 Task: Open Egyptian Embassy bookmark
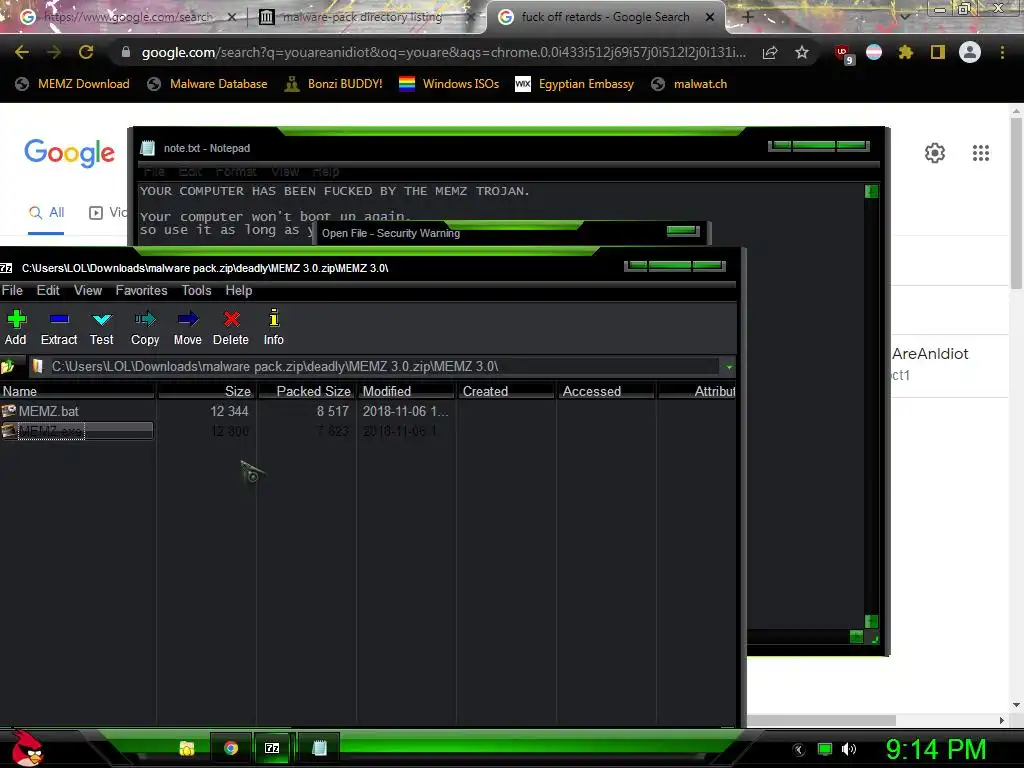575,84
